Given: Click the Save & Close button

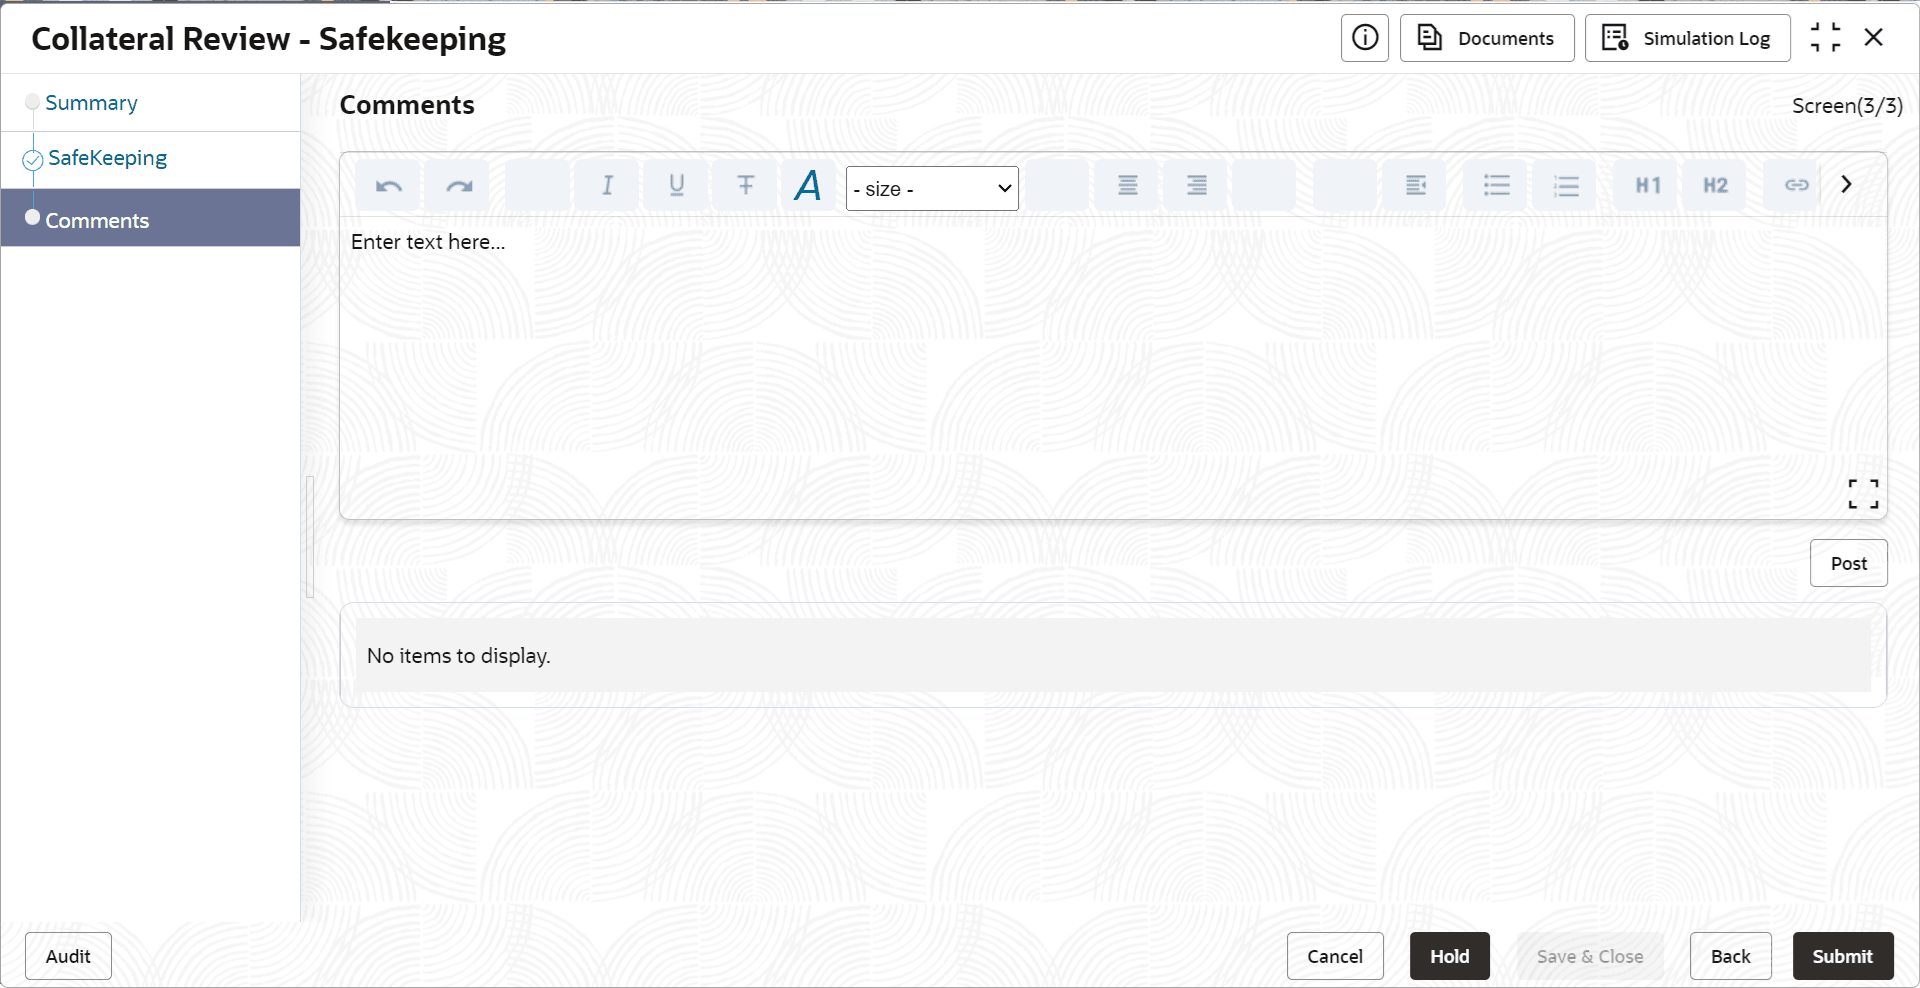Looking at the screenshot, I should (1590, 956).
